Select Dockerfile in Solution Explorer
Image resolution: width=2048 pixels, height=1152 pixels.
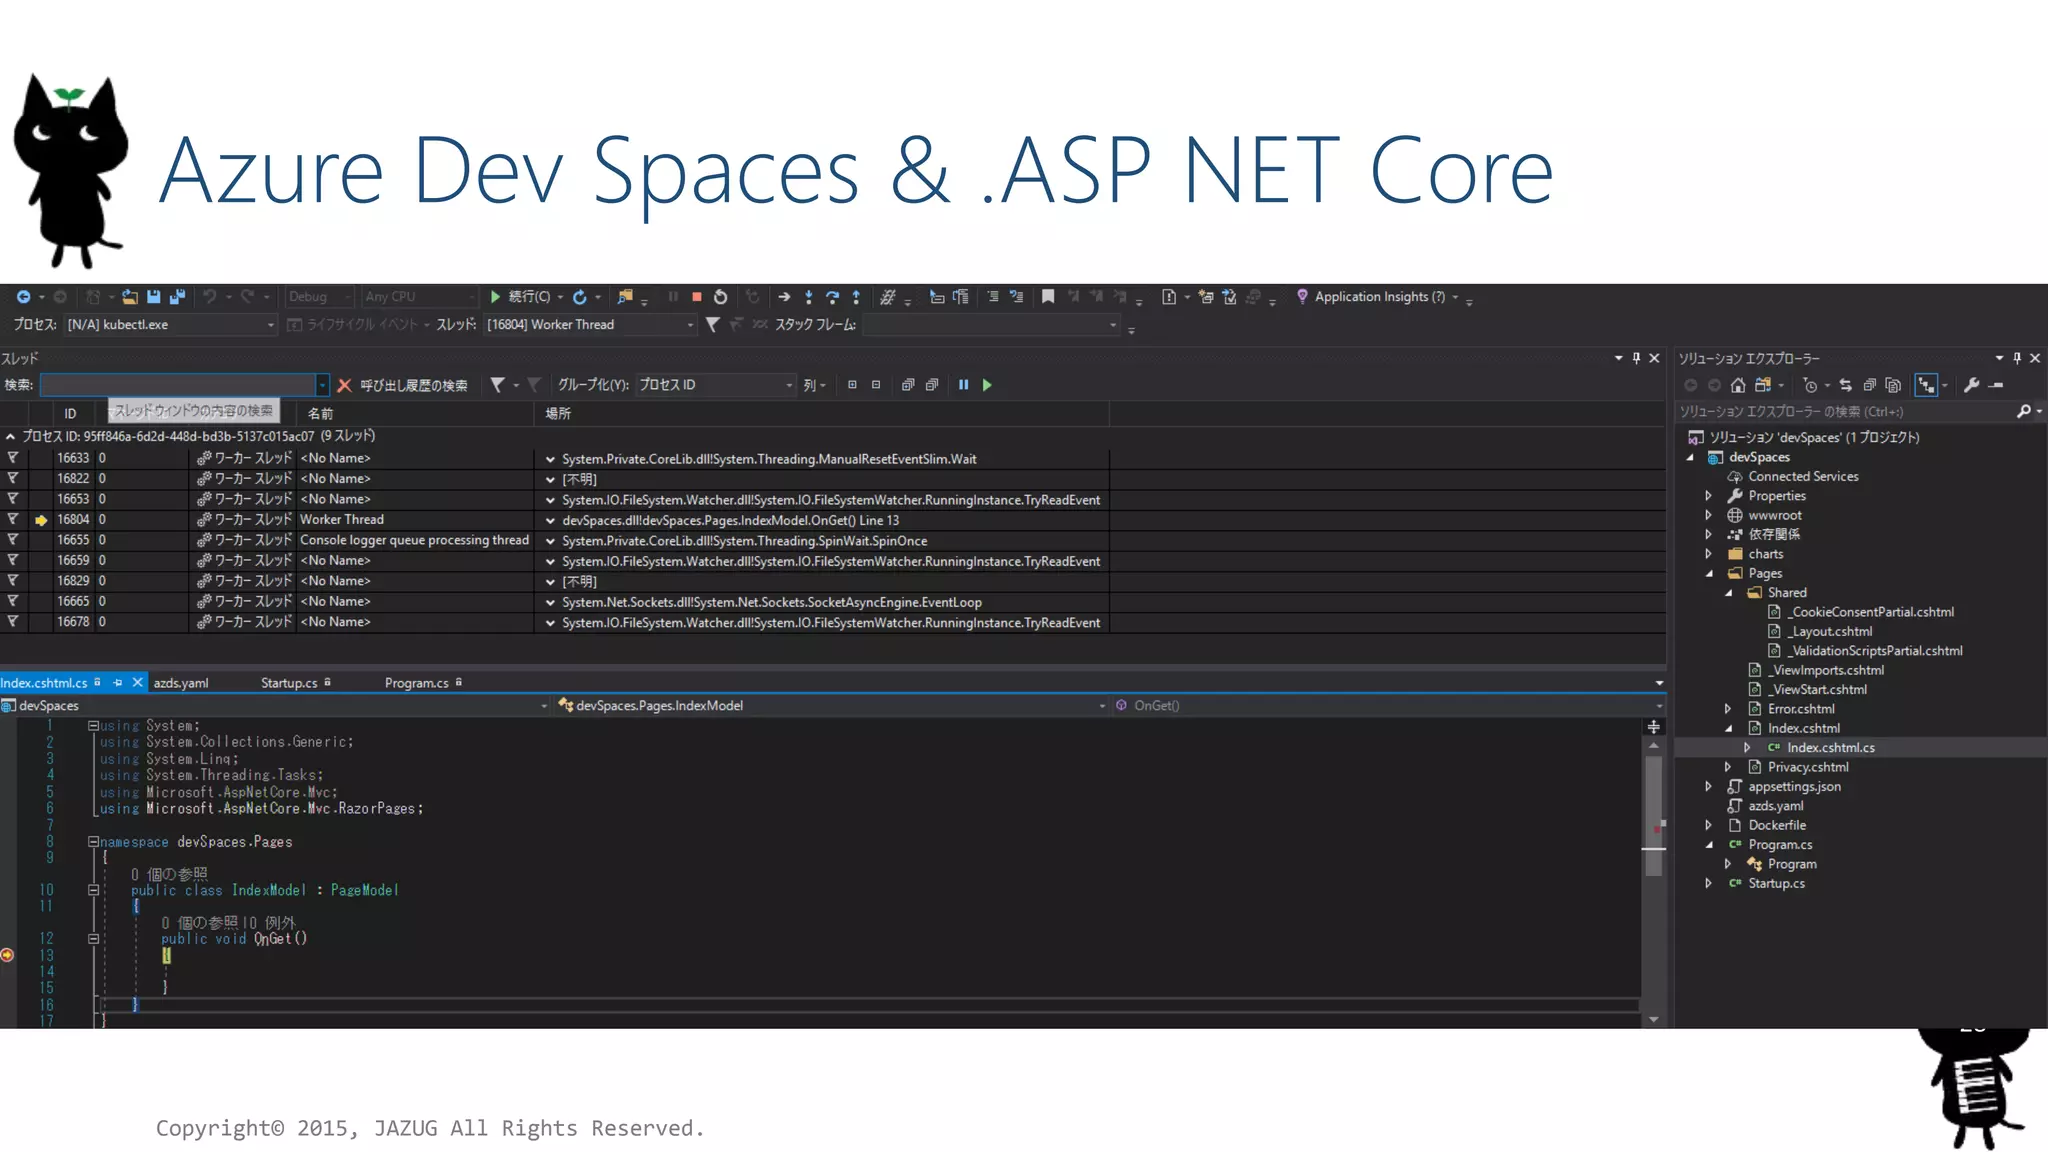point(1776,826)
